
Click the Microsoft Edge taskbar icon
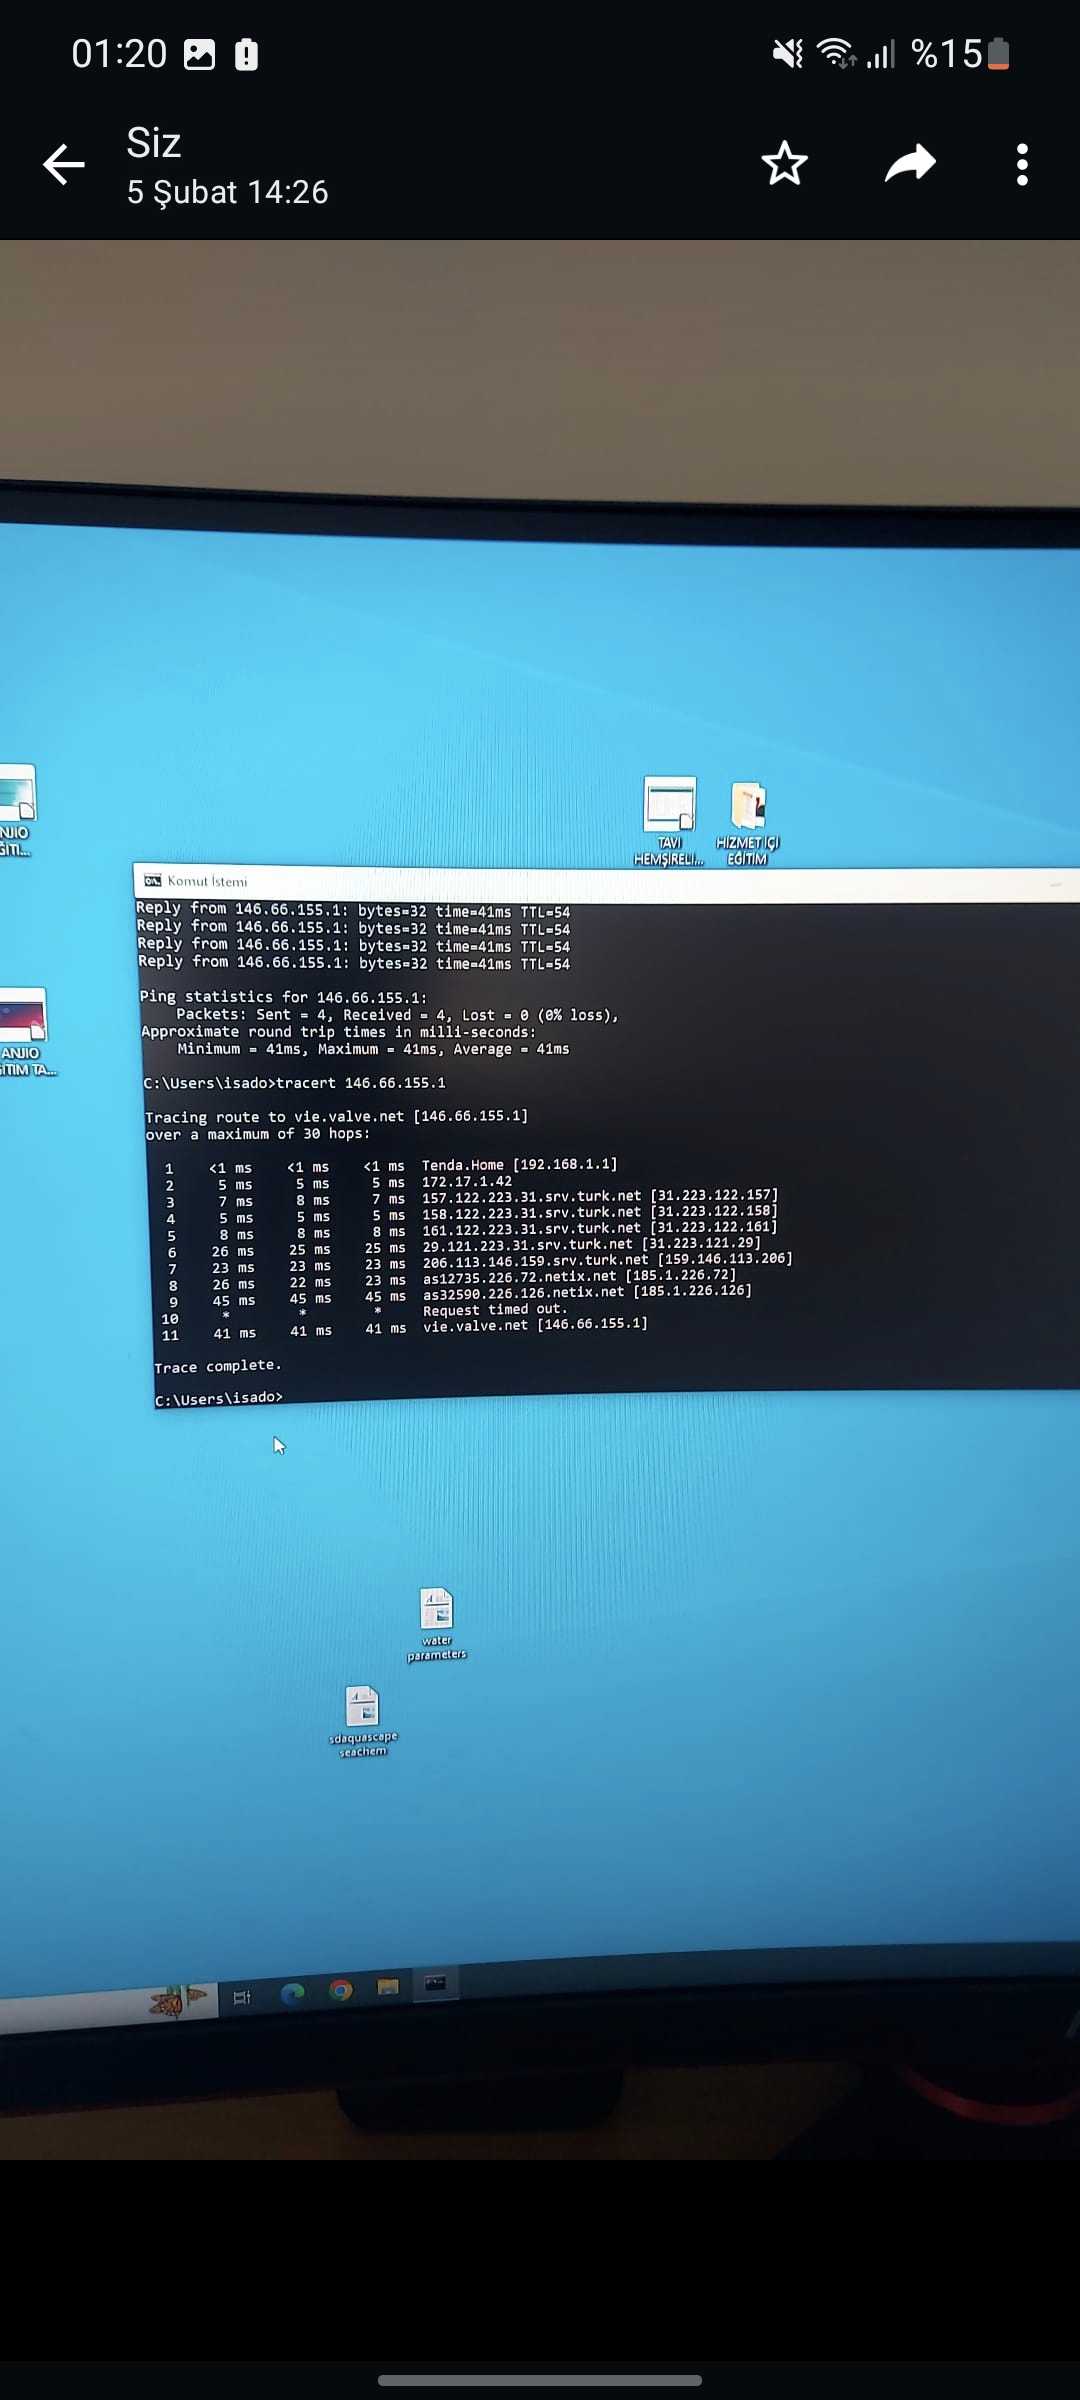(x=292, y=1993)
